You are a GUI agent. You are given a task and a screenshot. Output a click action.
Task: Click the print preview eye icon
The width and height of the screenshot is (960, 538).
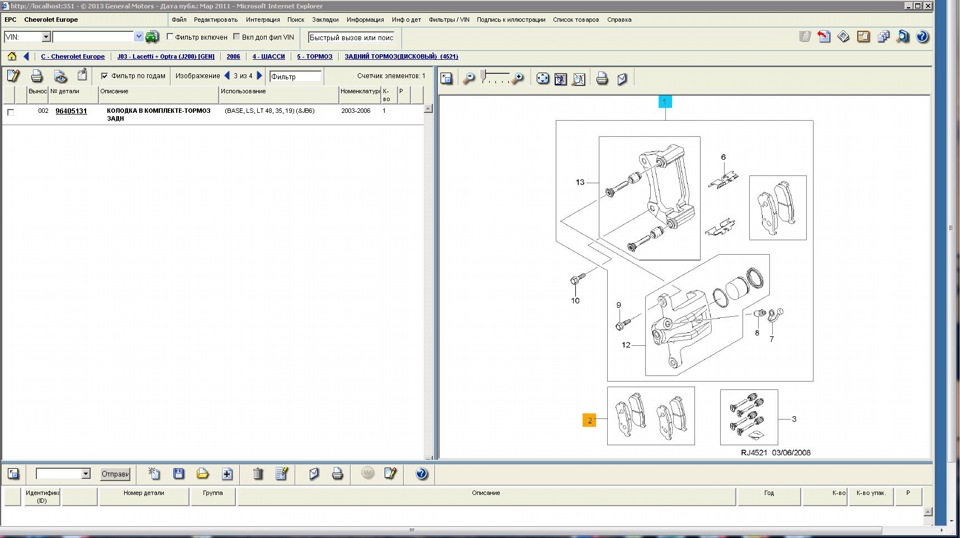click(60, 76)
